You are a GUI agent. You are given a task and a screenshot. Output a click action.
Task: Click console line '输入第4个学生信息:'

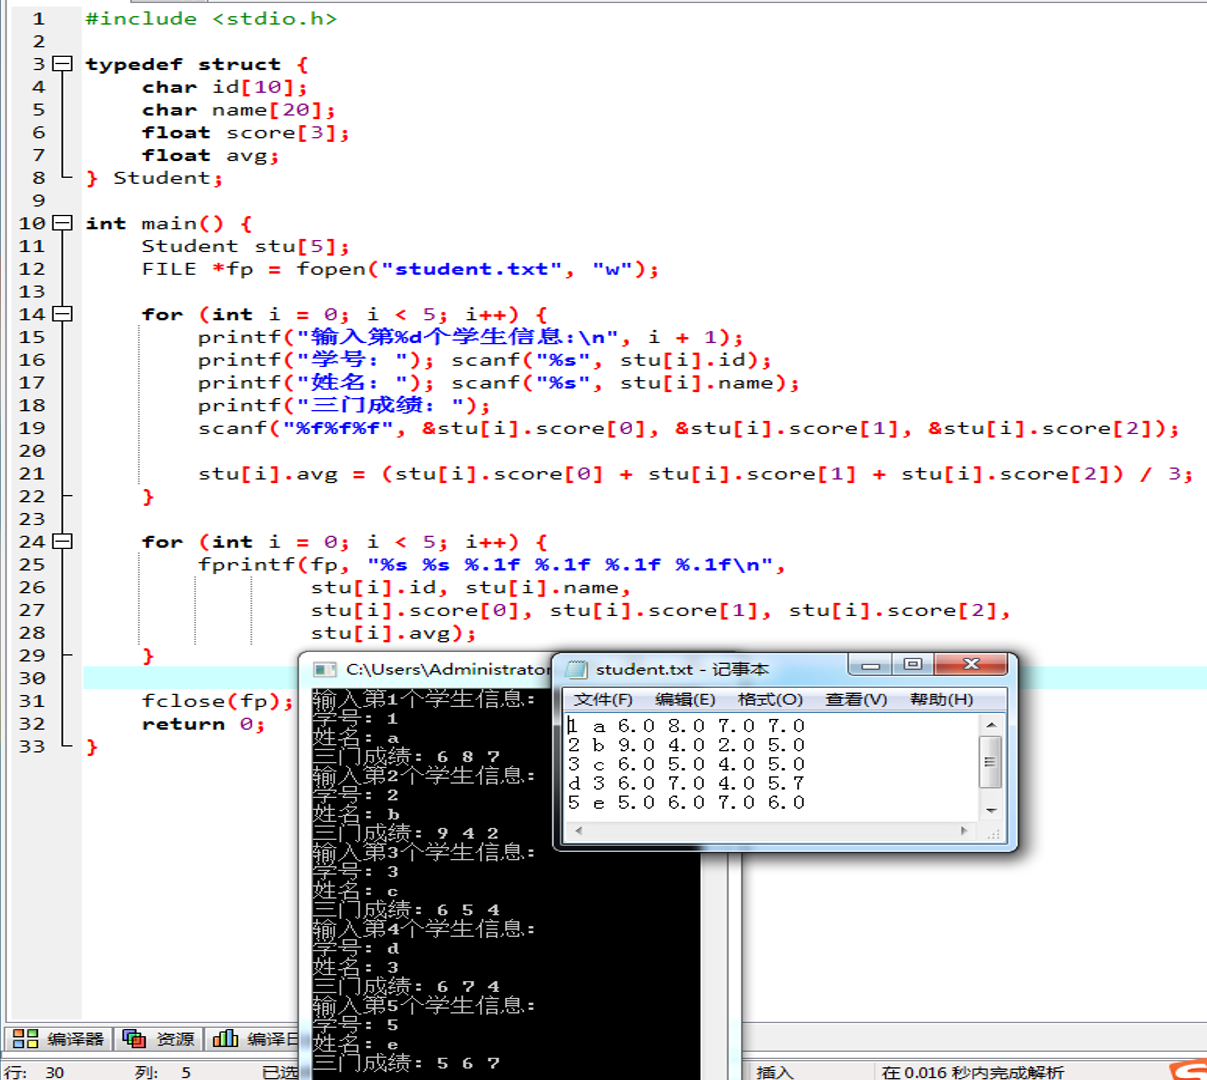pyautogui.click(x=424, y=929)
